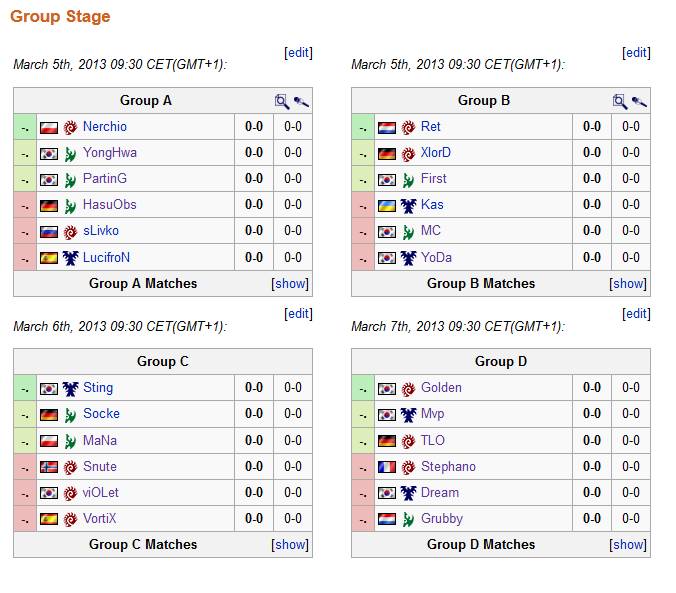Click the Terran race icon beside LucifroN
Screen dimensions: 676x593
(x=70, y=257)
